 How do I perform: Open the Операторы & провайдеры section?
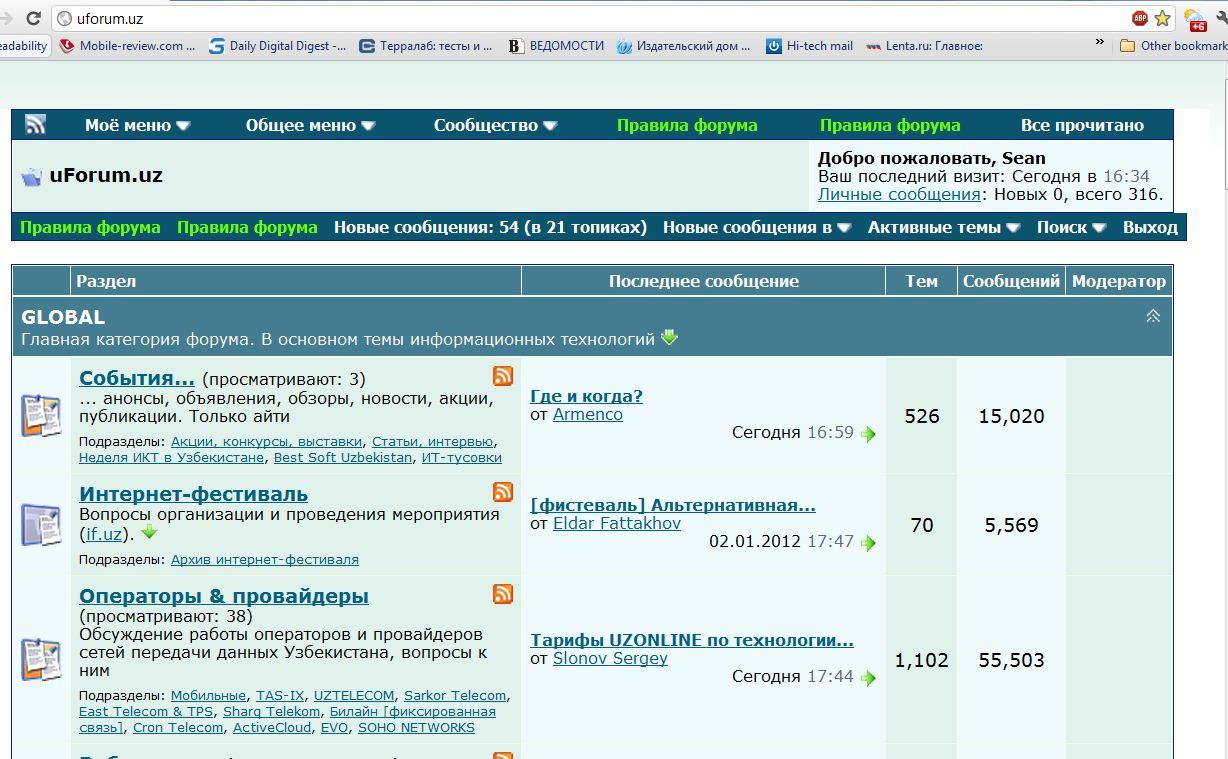click(224, 596)
